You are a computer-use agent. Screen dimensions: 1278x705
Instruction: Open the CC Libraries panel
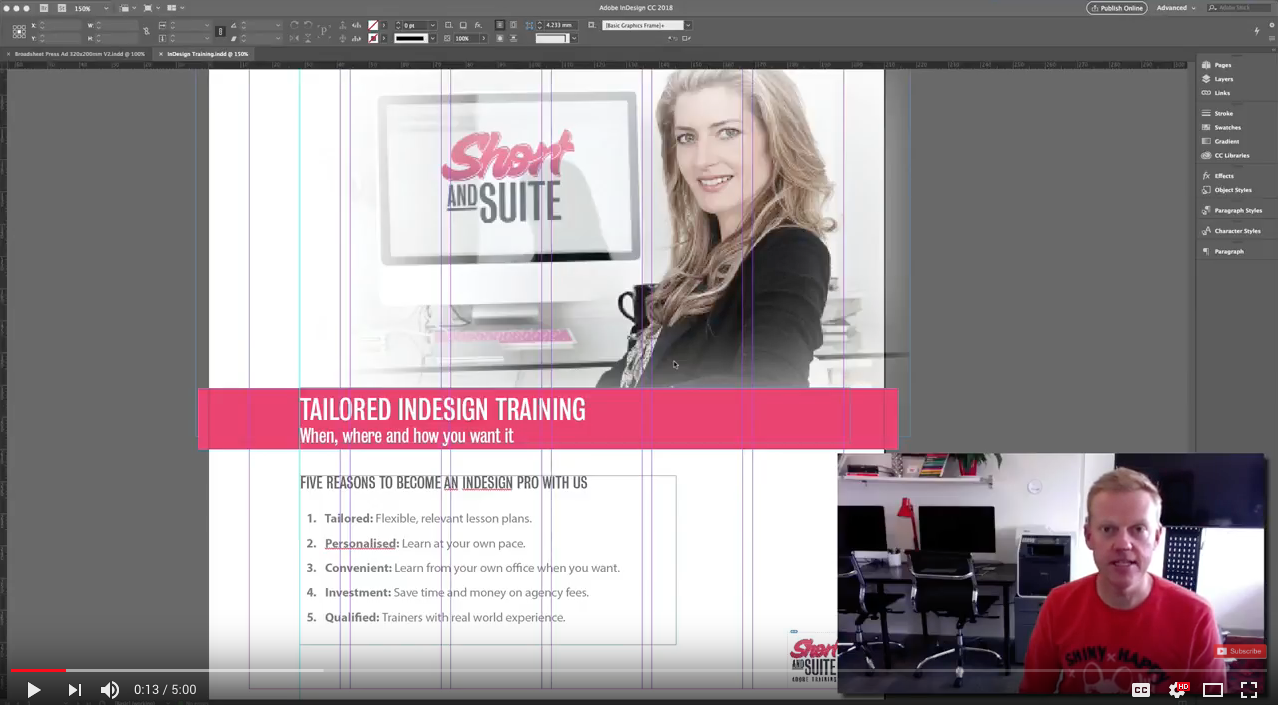[1231, 155]
